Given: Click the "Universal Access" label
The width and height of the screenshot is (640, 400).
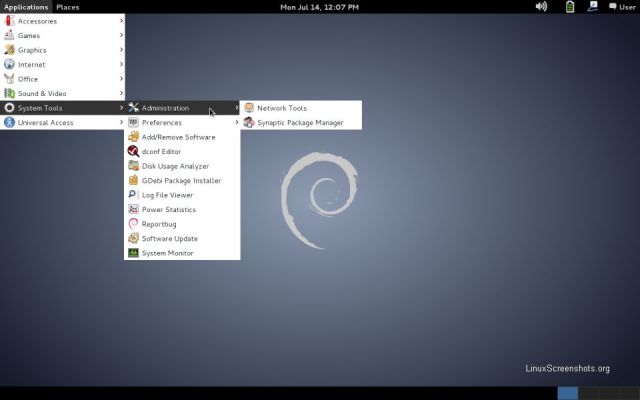Looking at the screenshot, I should (x=45, y=122).
